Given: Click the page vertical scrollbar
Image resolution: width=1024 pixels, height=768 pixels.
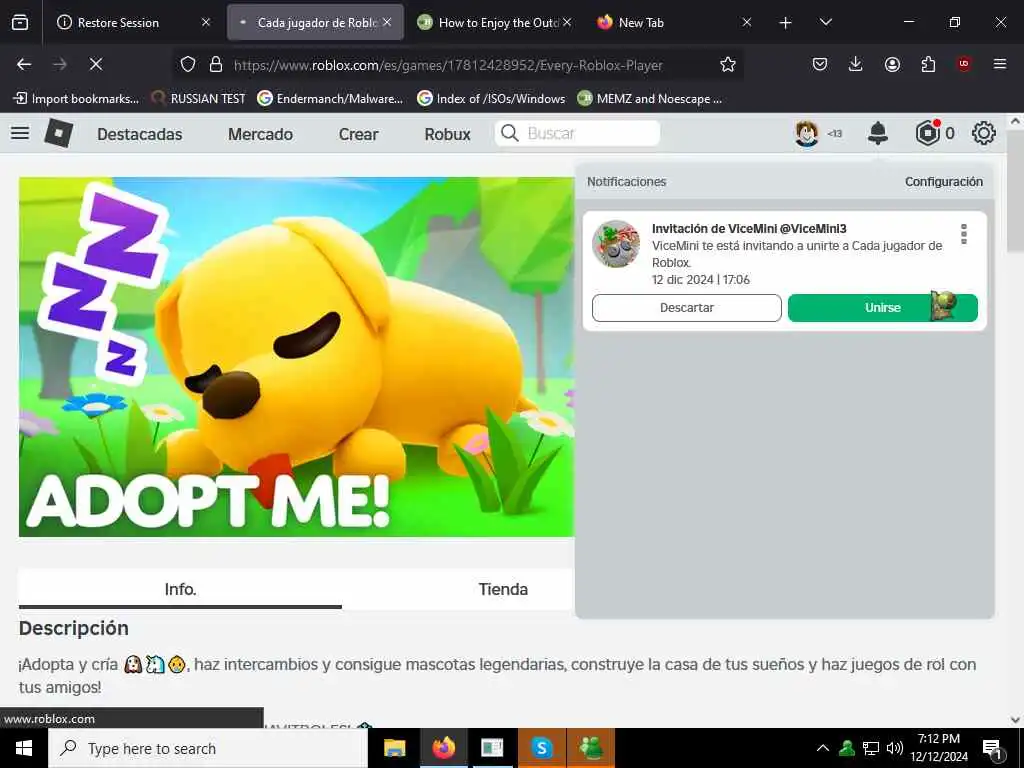Looking at the screenshot, I should click(x=1015, y=189).
